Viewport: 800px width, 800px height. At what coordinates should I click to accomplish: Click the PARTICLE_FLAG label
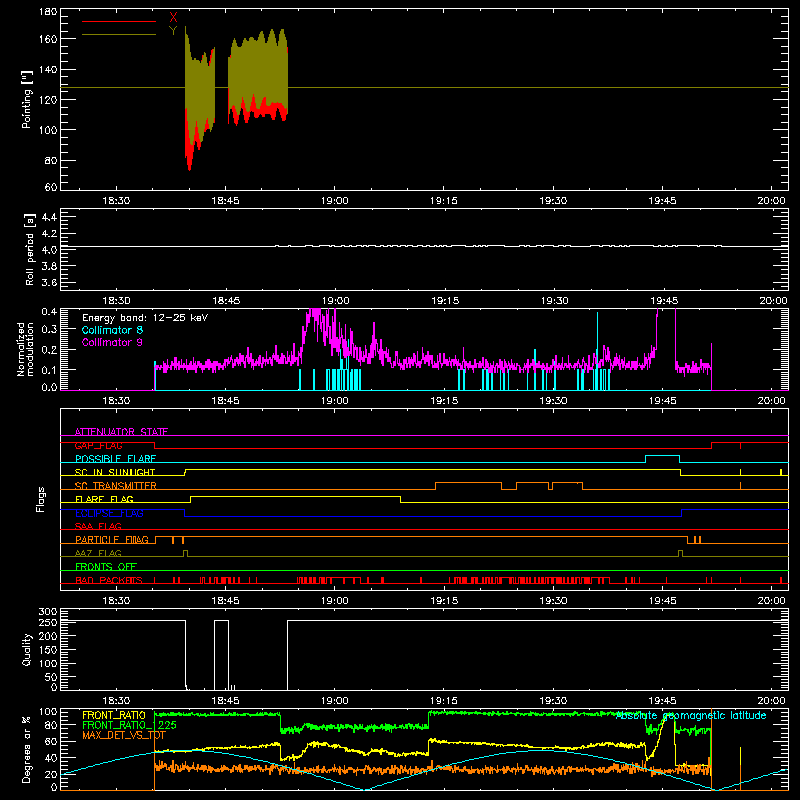pos(112,540)
